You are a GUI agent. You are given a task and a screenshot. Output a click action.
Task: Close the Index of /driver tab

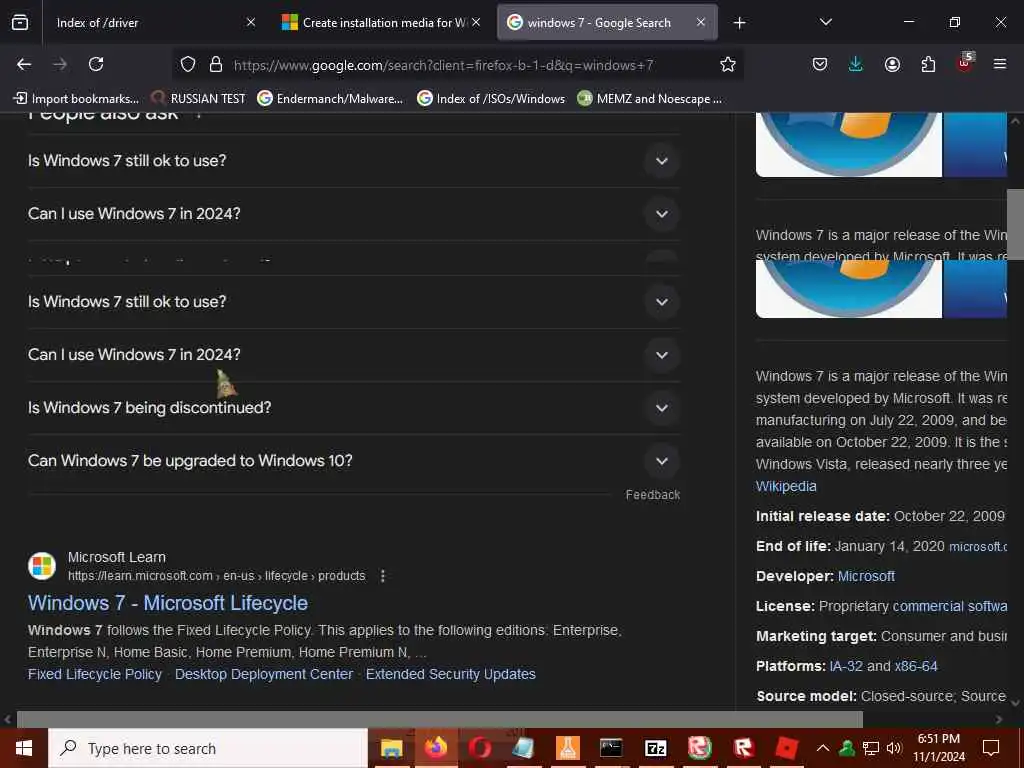(251, 22)
